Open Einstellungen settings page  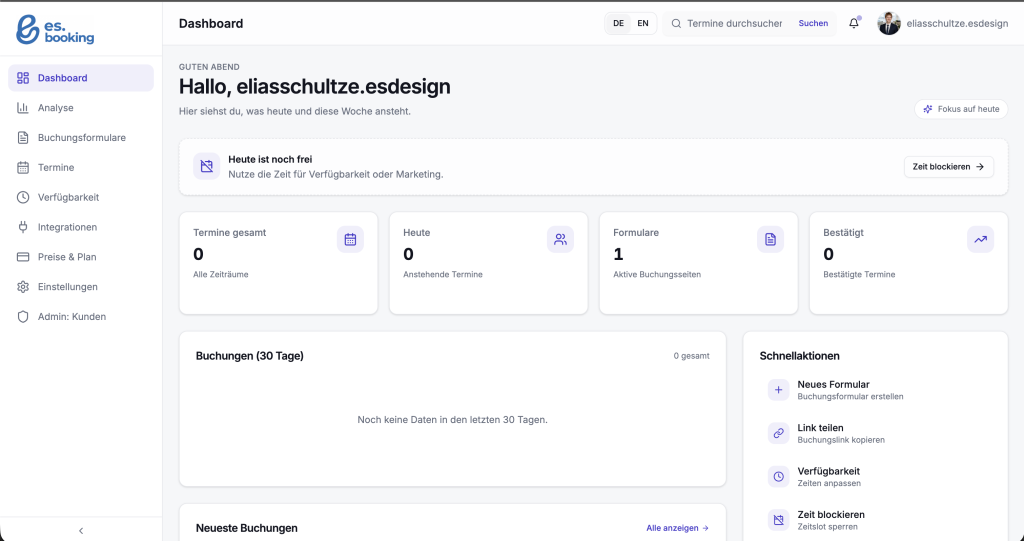81,287
